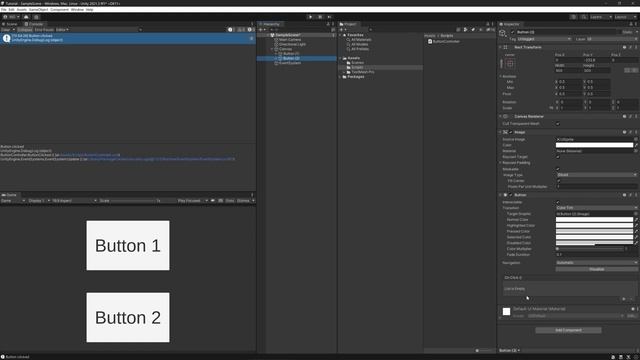Image resolution: width=640 pixels, height=360 pixels.
Task: Open the Image component help icon
Action: point(624,132)
